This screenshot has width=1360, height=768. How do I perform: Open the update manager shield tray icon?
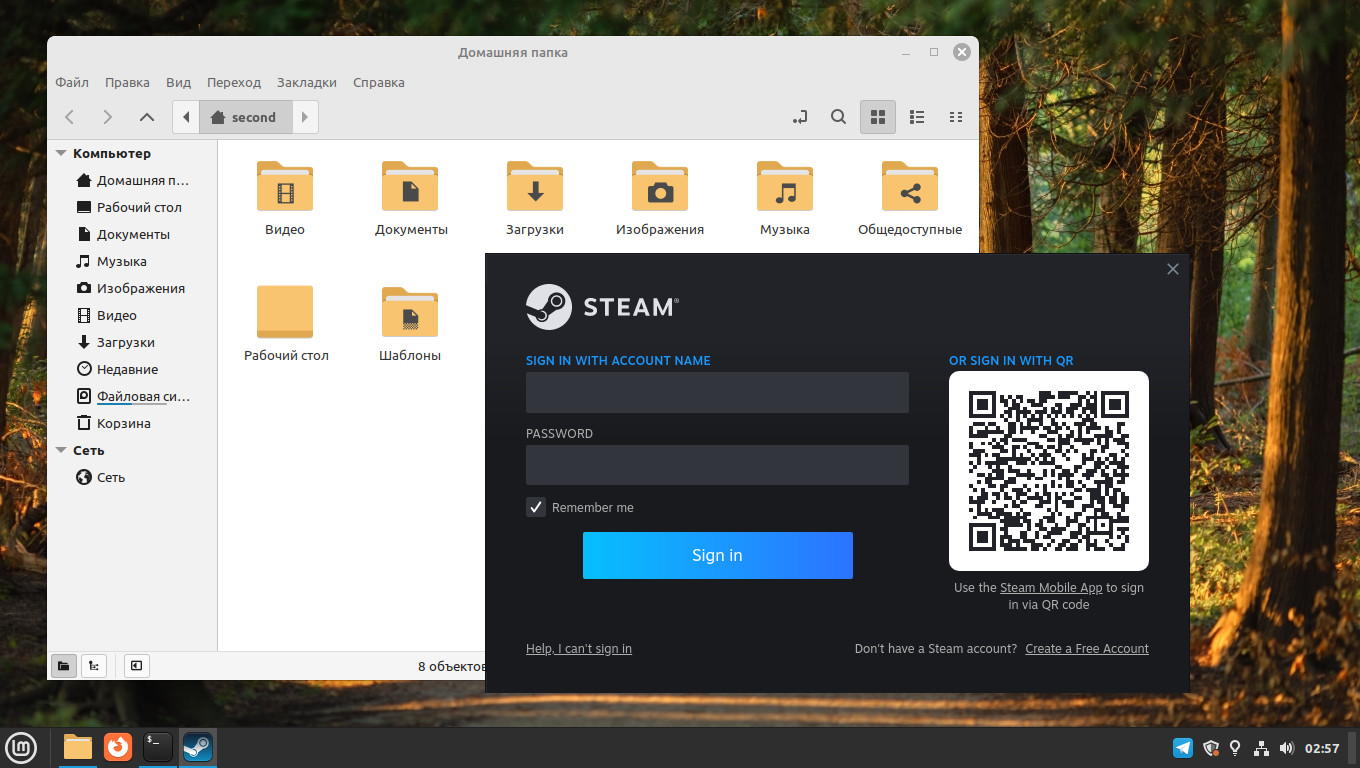[x=1210, y=748]
